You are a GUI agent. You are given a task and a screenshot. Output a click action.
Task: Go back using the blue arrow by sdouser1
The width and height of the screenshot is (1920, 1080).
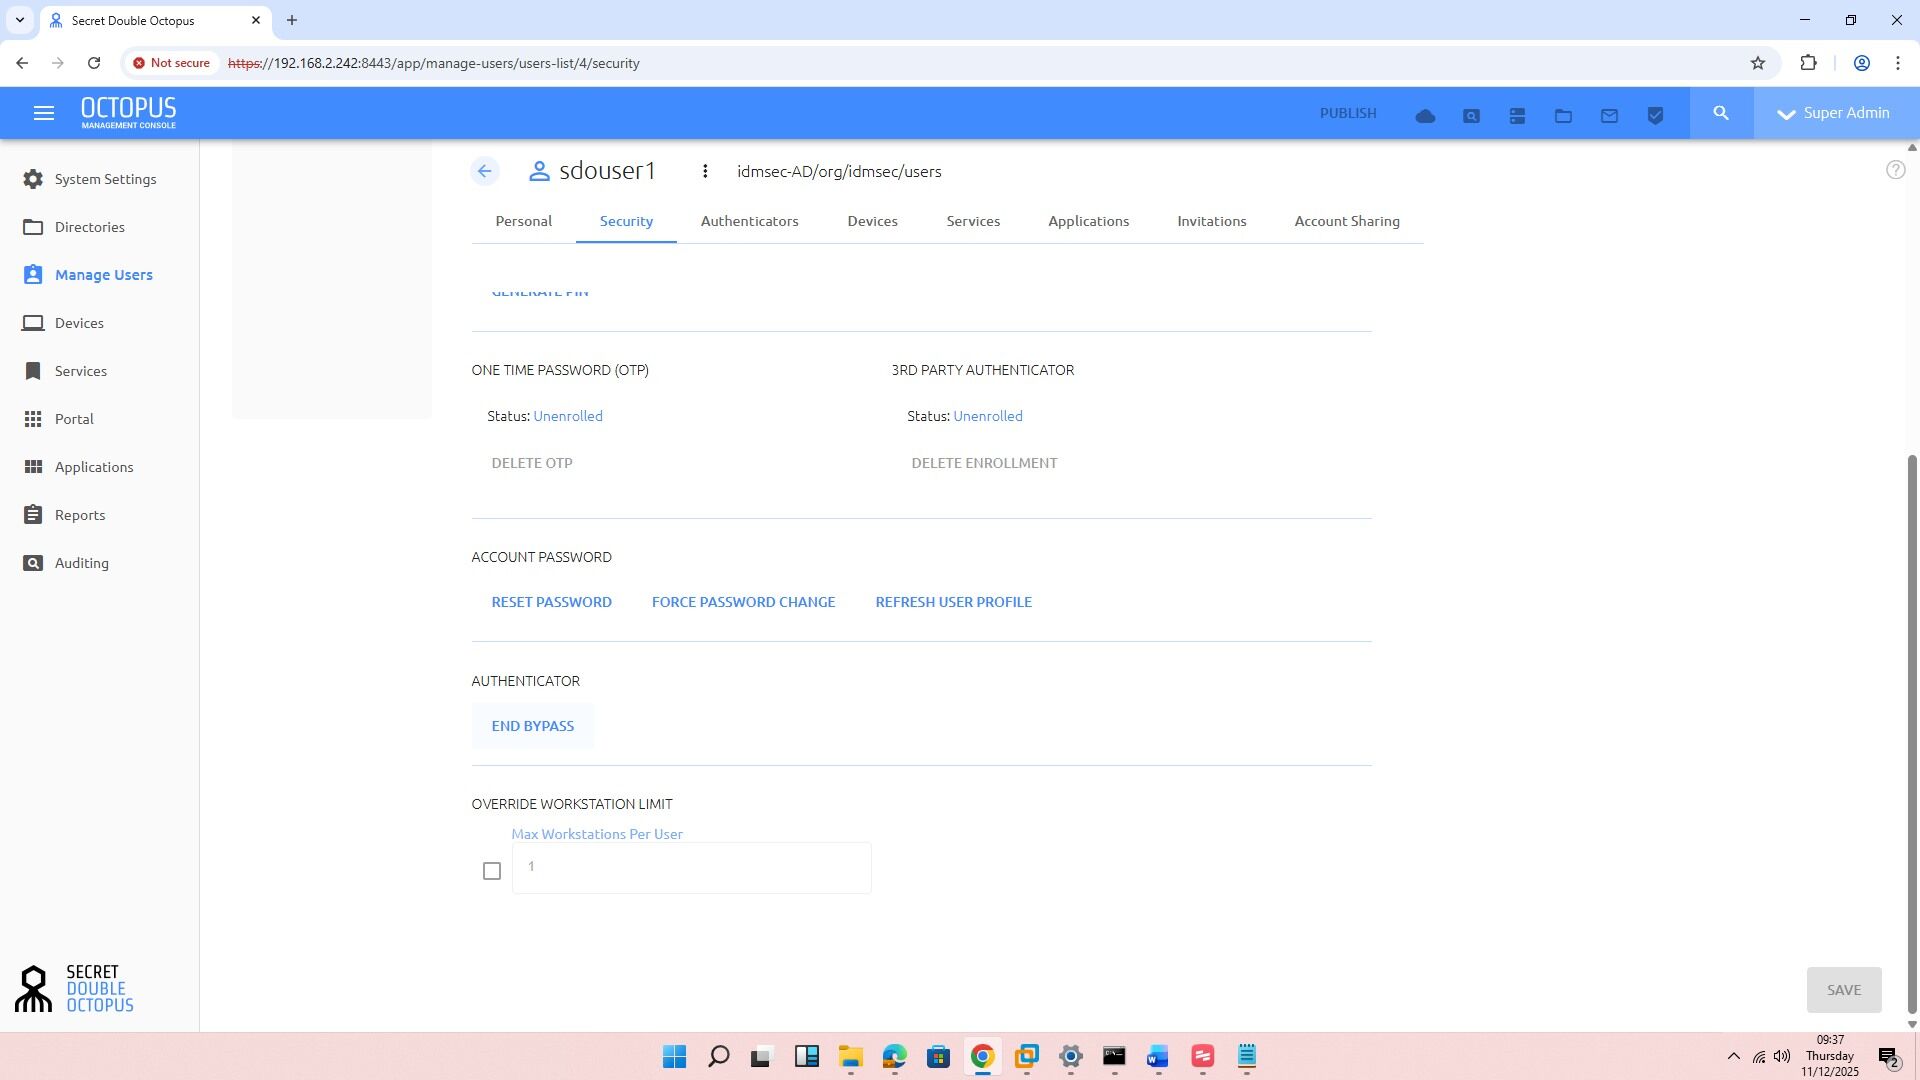[x=485, y=171]
